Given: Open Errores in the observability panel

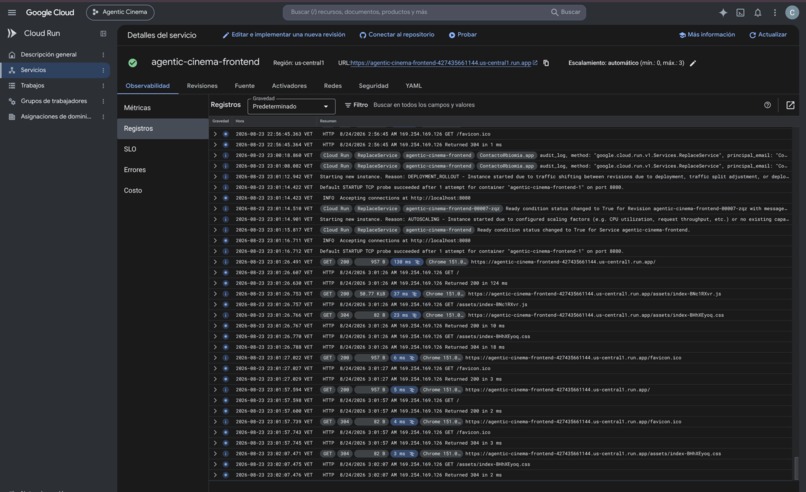Looking at the screenshot, I should click(x=162, y=170).
